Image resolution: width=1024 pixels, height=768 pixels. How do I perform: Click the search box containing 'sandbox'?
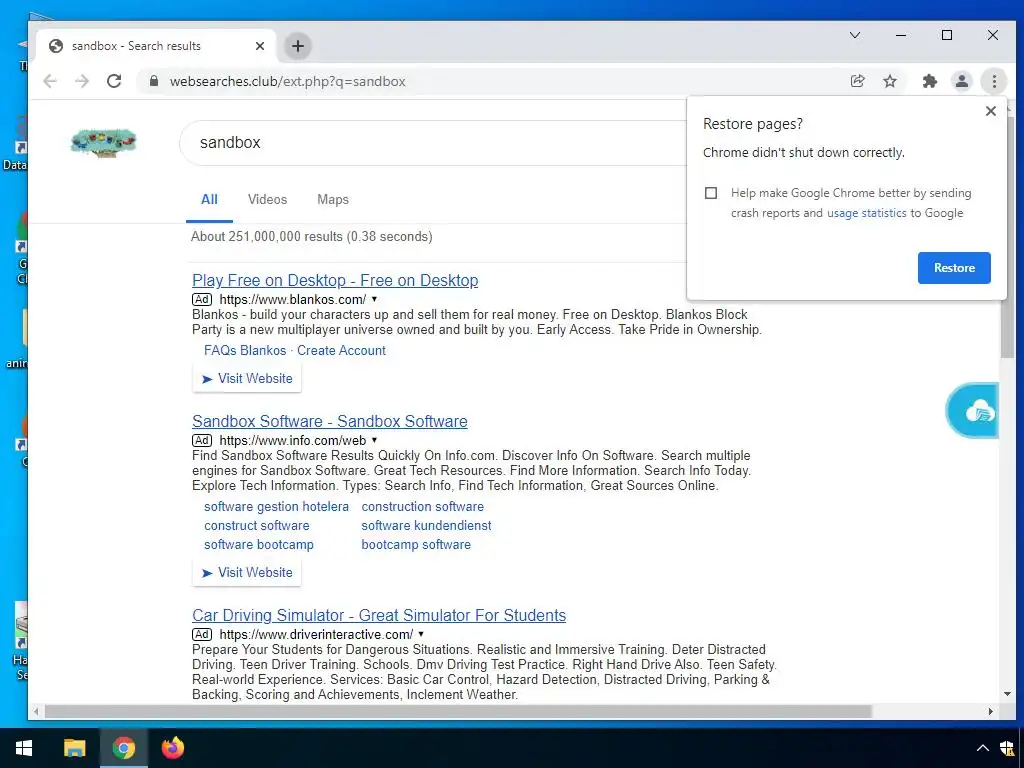[x=434, y=142]
